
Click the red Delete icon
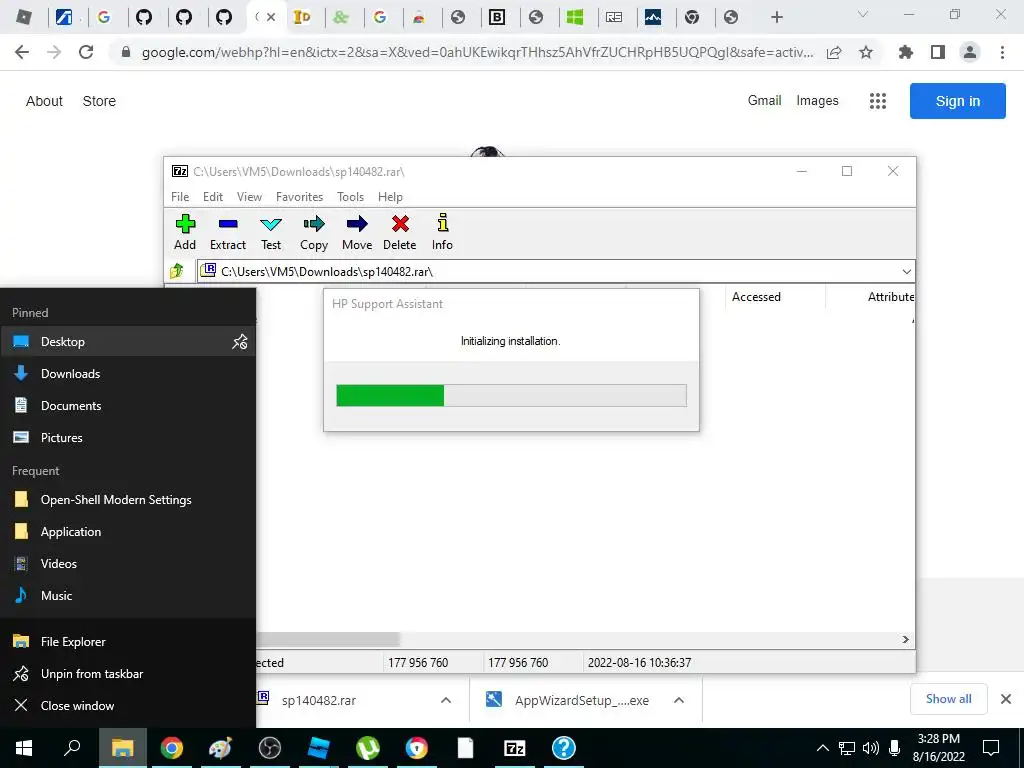pos(400,232)
